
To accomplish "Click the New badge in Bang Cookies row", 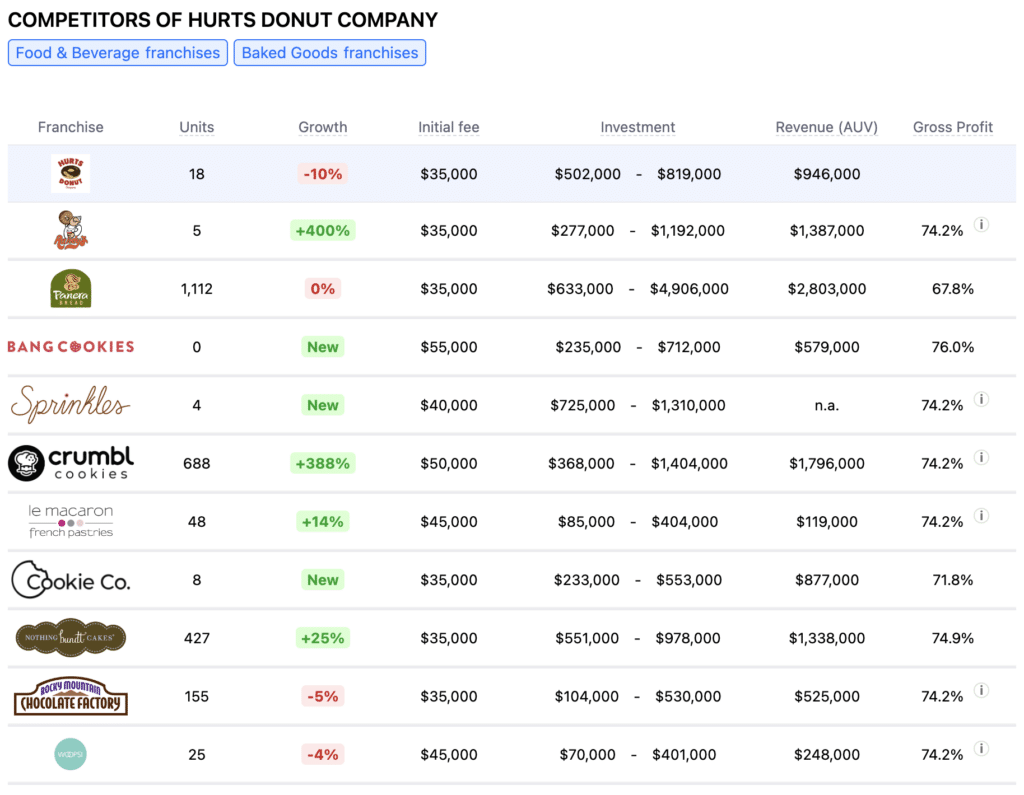I will 323,347.
